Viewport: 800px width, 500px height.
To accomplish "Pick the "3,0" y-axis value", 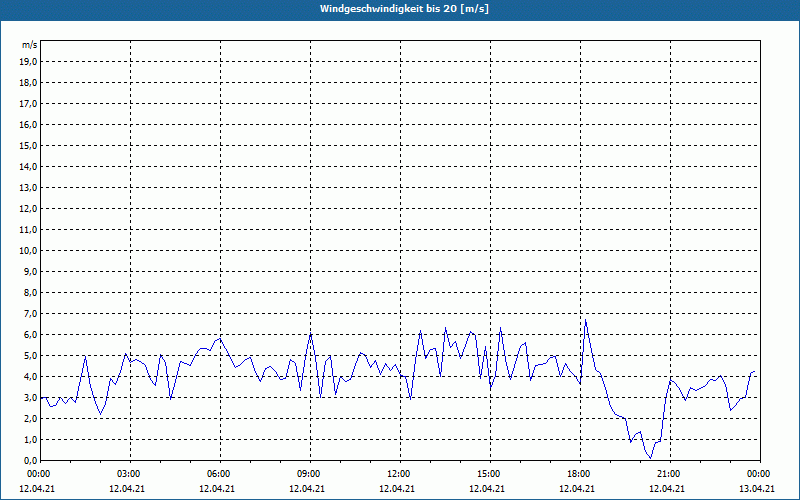I will tap(30, 397).
